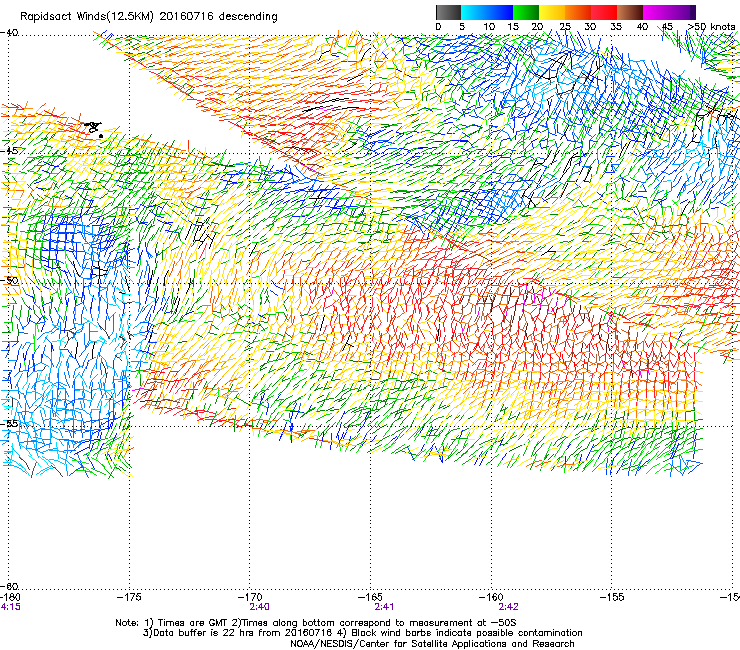Image resolution: width=740 pixels, height=650 pixels.
Task: Click the gray 0-5 knots legend segment
Action: tap(448, 12)
